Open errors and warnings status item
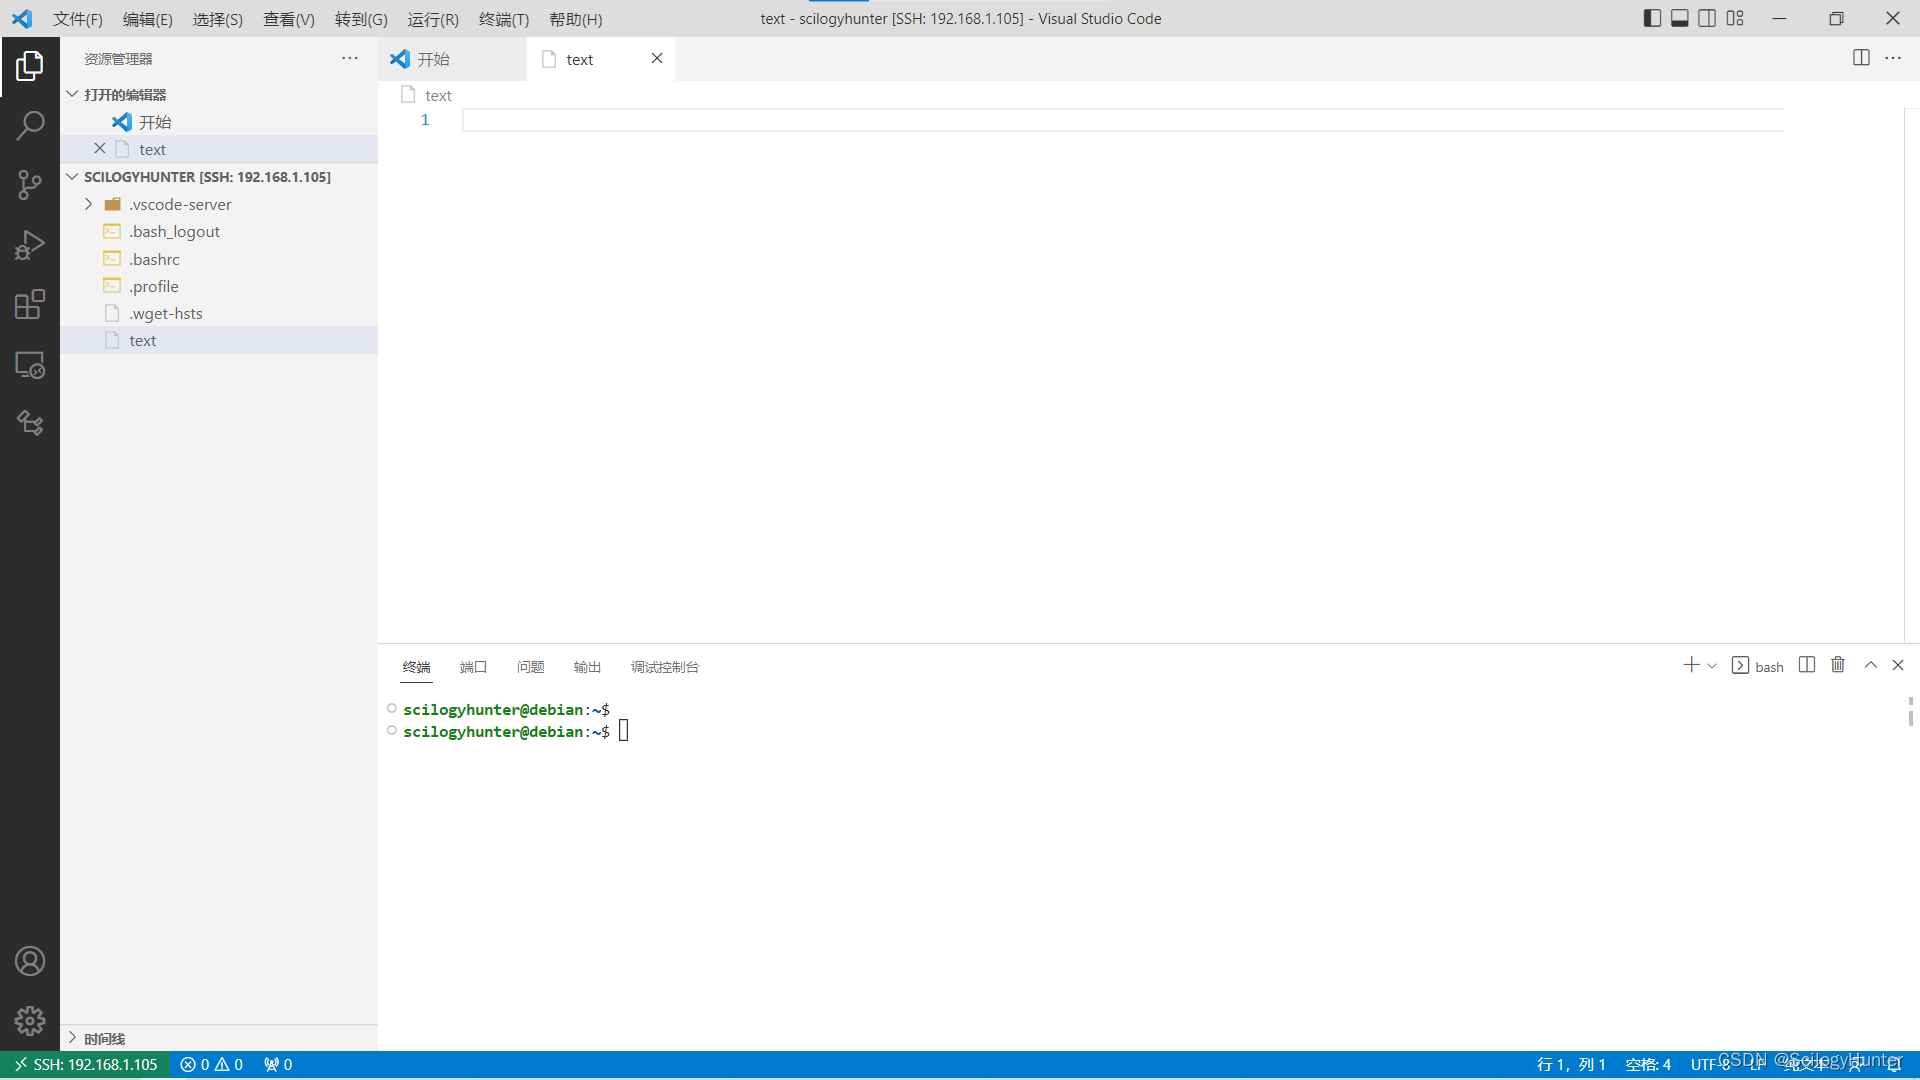1920x1080 pixels. 212,1065
